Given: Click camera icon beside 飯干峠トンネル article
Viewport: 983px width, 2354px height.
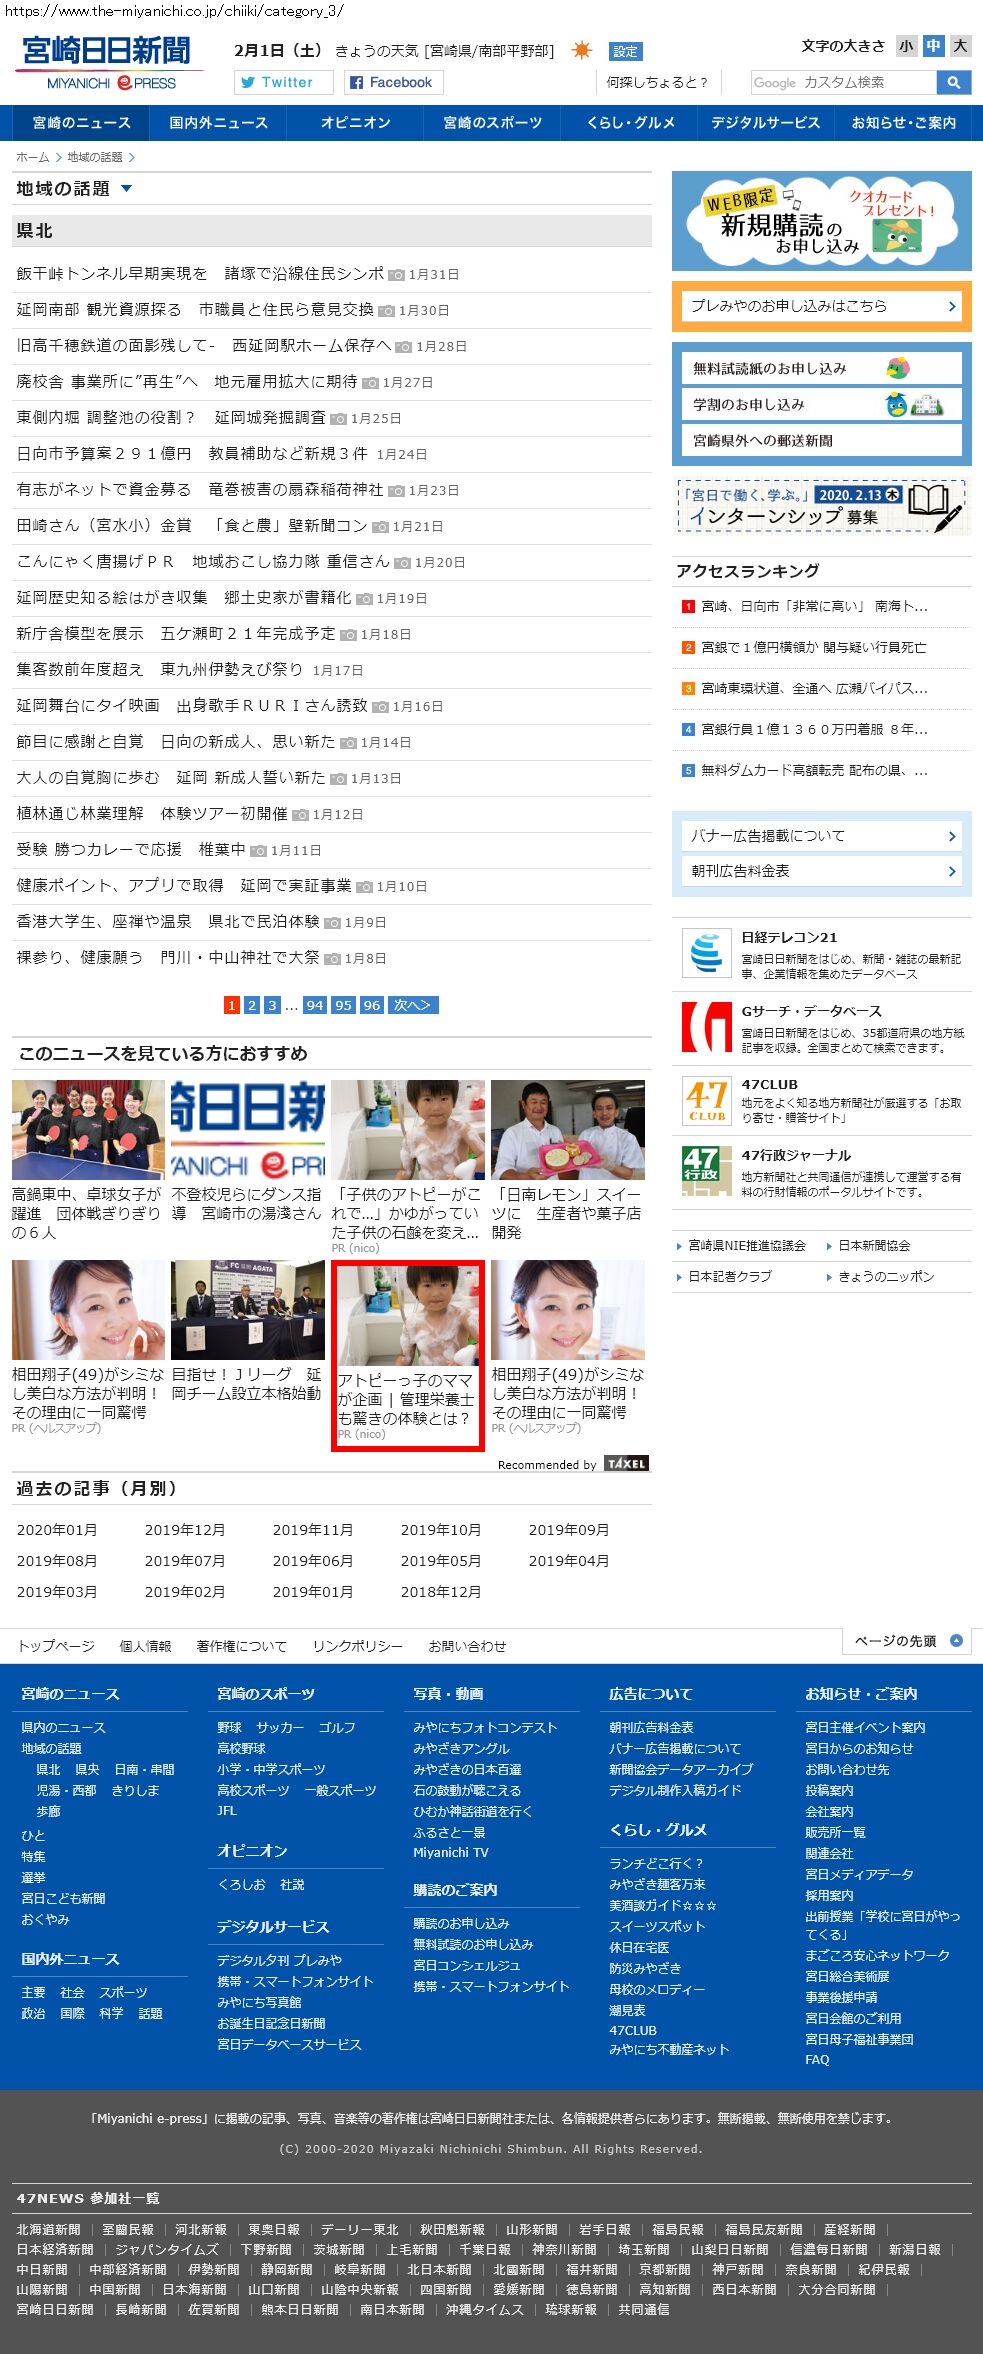Looking at the screenshot, I should tap(397, 274).
